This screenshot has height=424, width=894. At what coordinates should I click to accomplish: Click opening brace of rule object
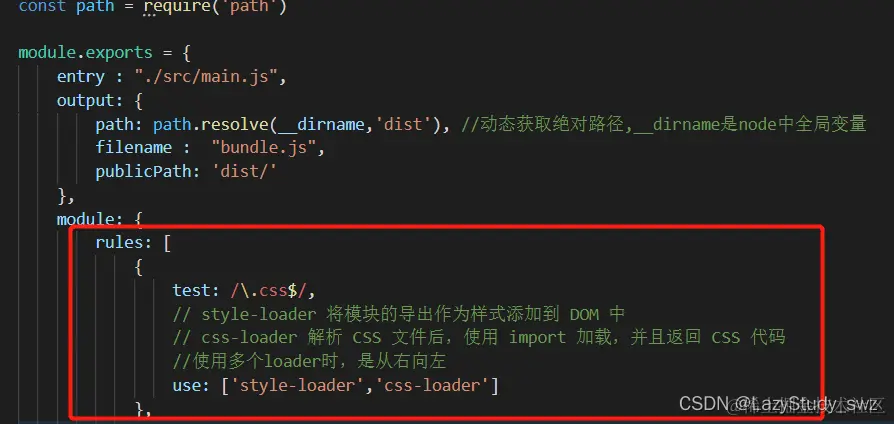pos(139,267)
